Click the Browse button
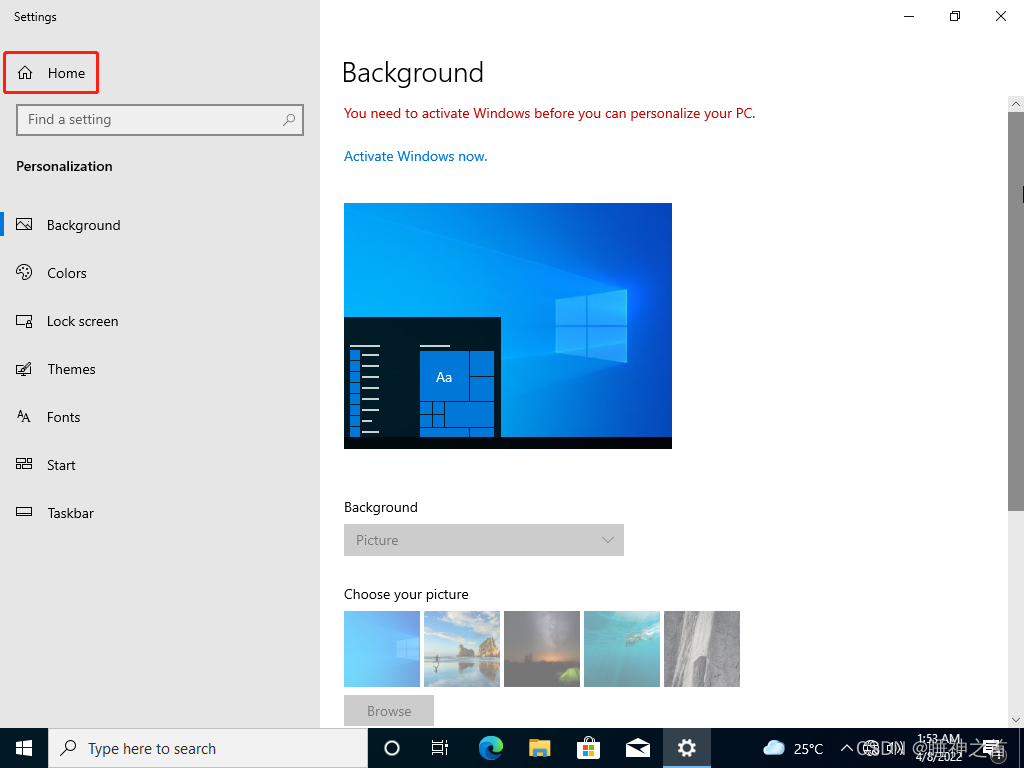This screenshot has width=1024, height=768. (389, 711)
